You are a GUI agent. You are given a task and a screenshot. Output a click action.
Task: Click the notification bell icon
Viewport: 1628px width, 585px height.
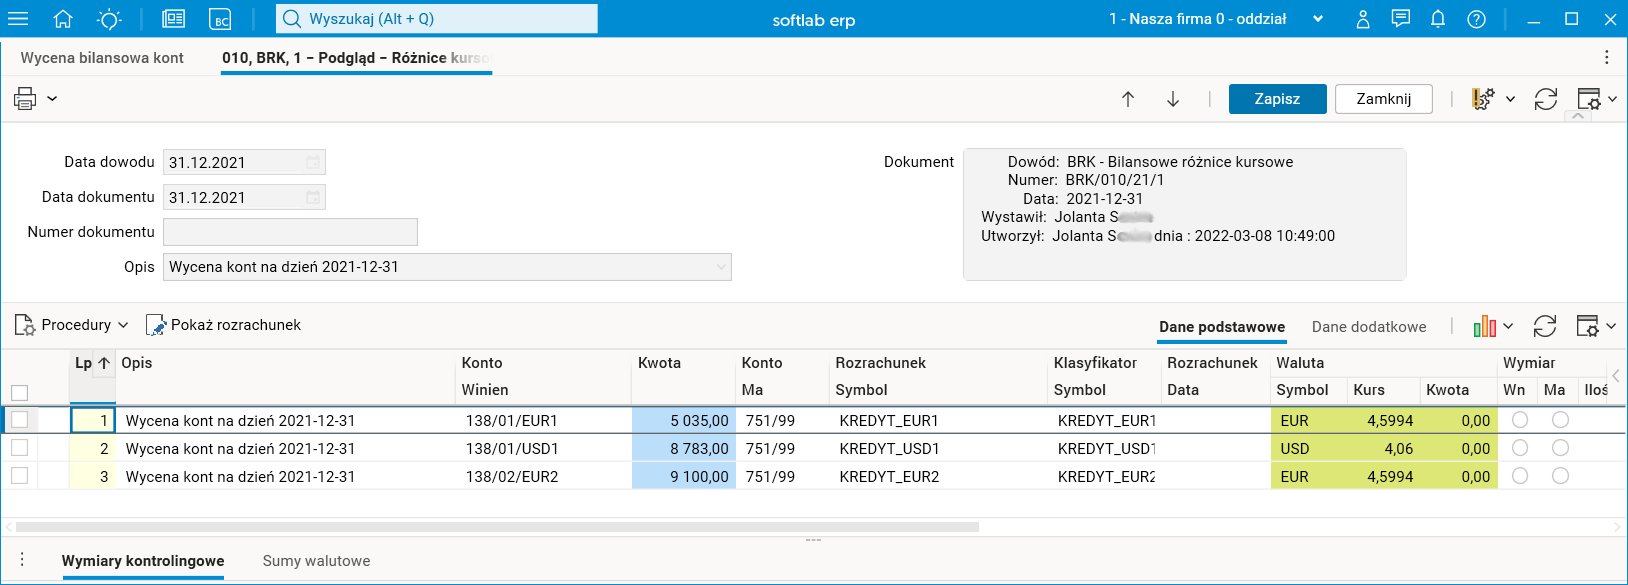pos(1438,19)
